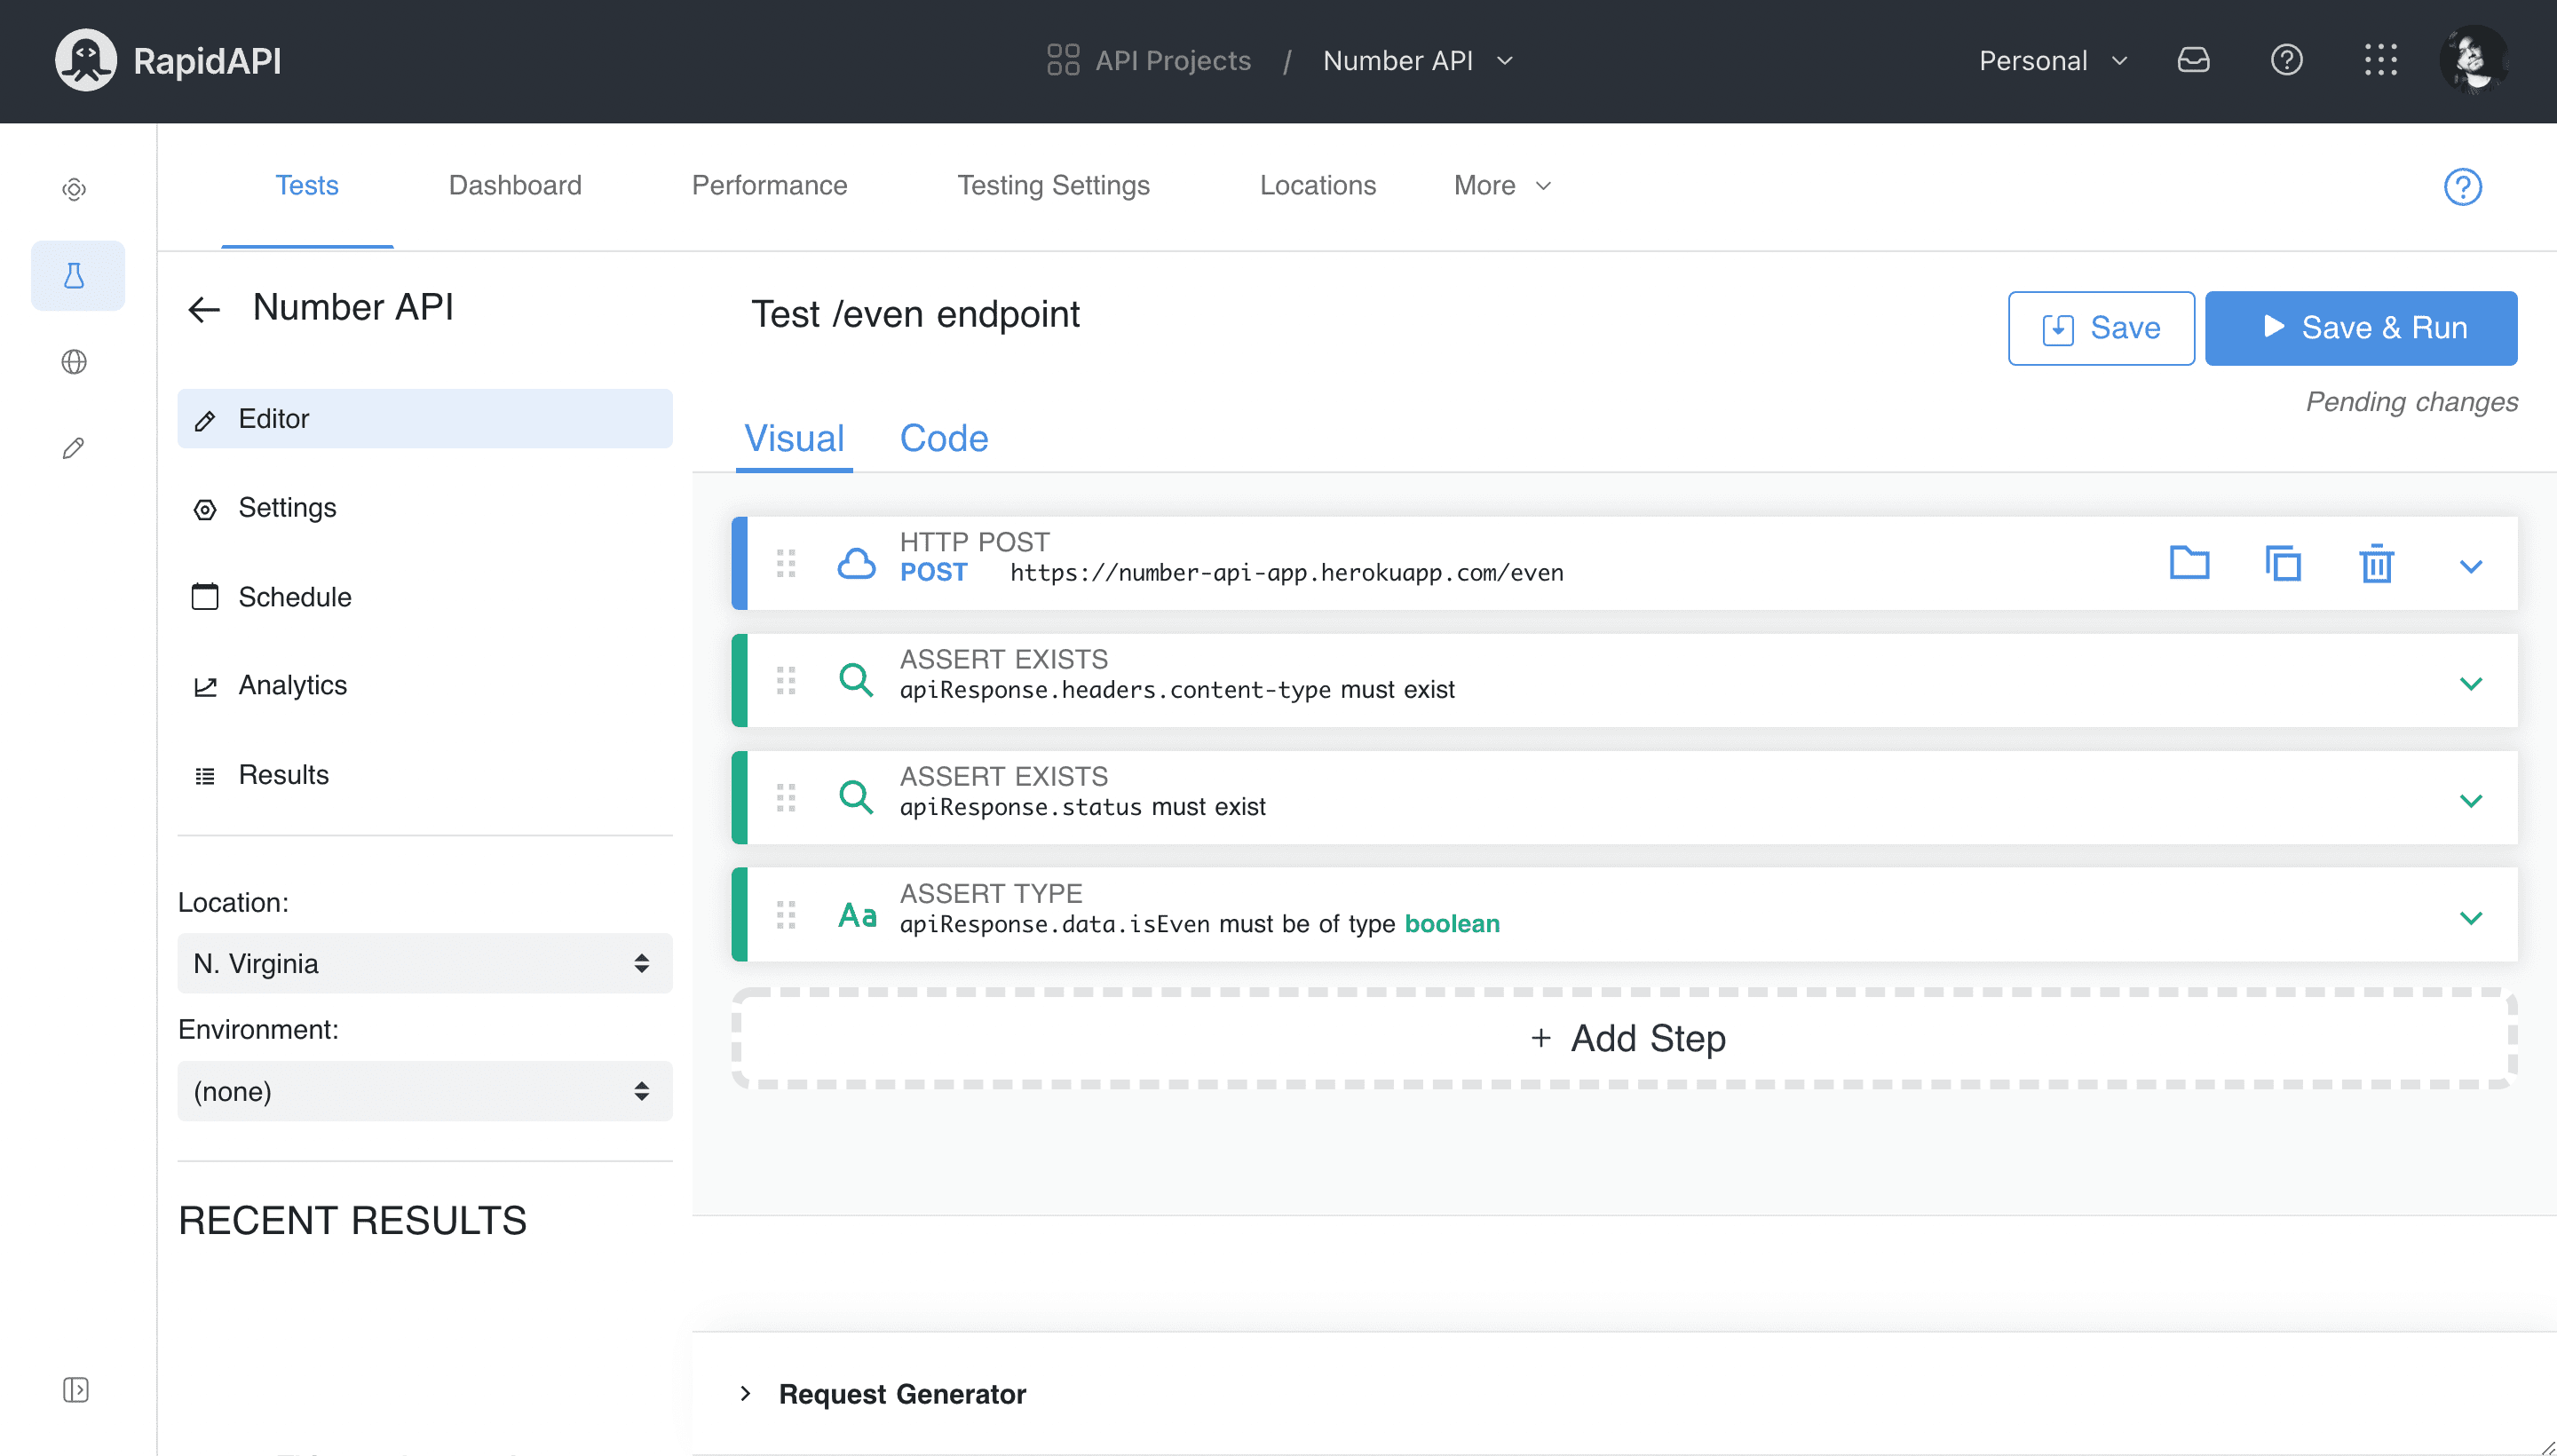Image resolution: width=2557 pixels, height=1456 pixels.
Task: Expand the Assert Type boolean step
Action: 2470,917
